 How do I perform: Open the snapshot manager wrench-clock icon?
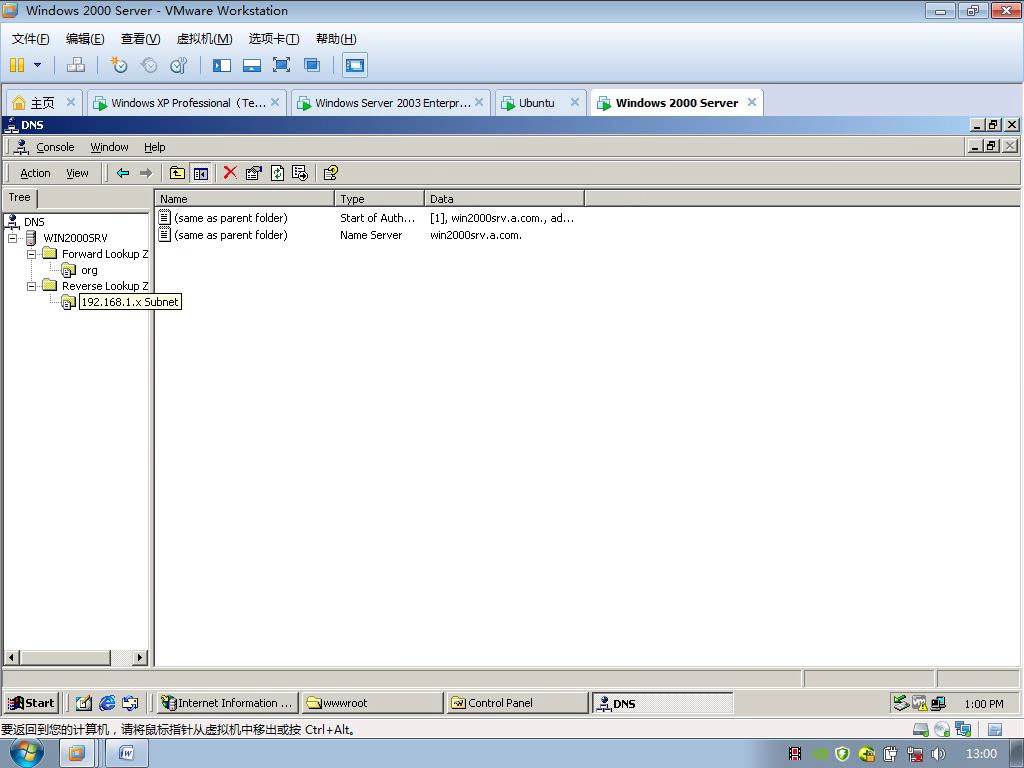[x=178, y=65]
